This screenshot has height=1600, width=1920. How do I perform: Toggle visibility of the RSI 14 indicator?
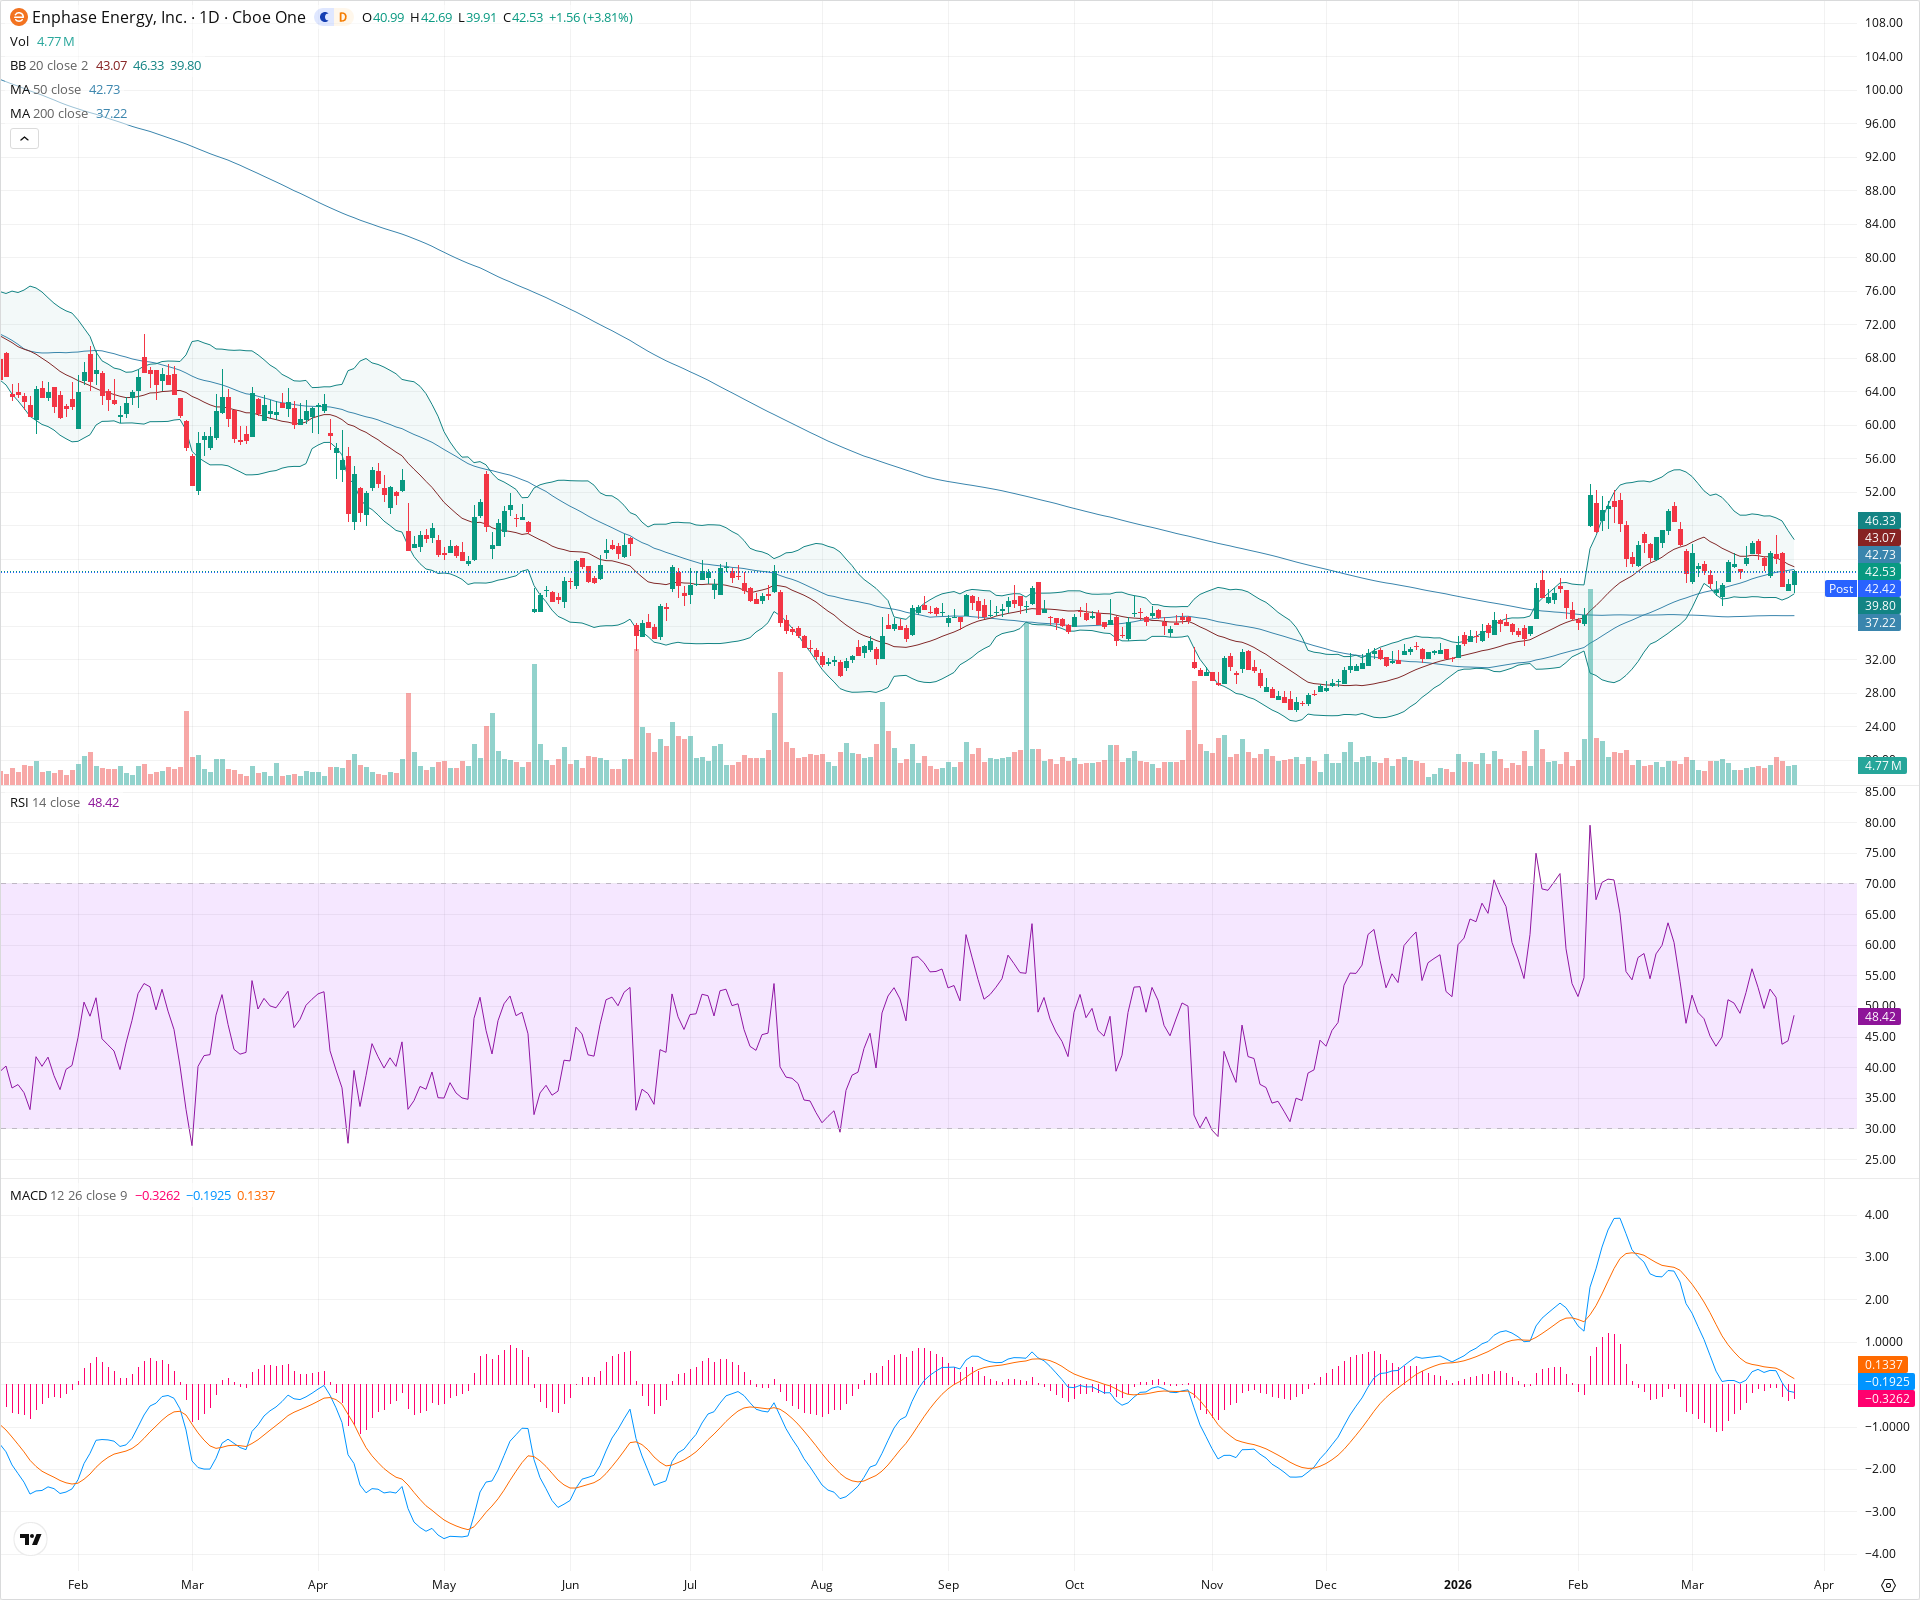18,802
